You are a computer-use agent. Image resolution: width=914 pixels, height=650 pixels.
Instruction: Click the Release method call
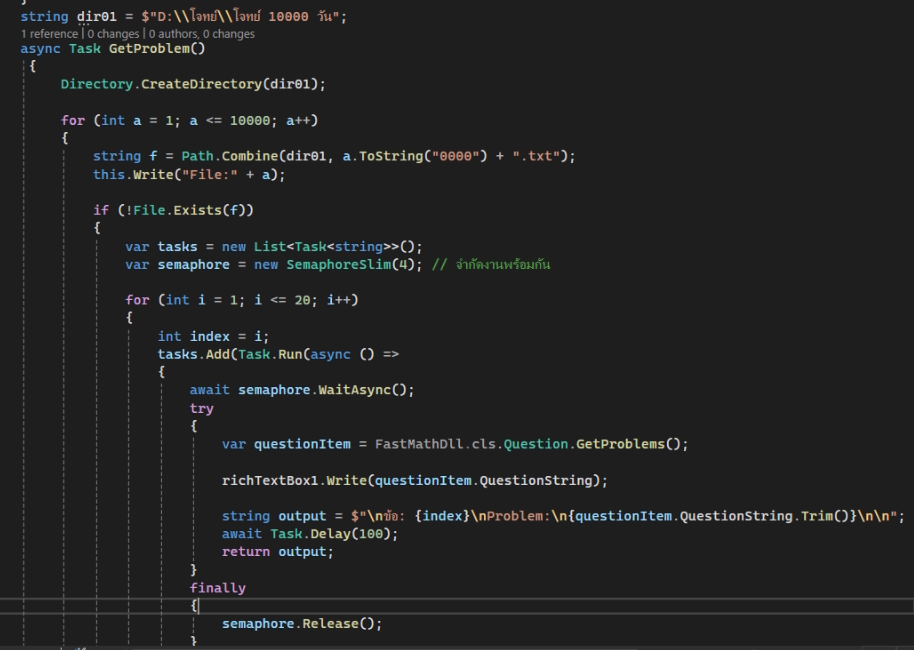pyautogui.click(x=331, y=624)
